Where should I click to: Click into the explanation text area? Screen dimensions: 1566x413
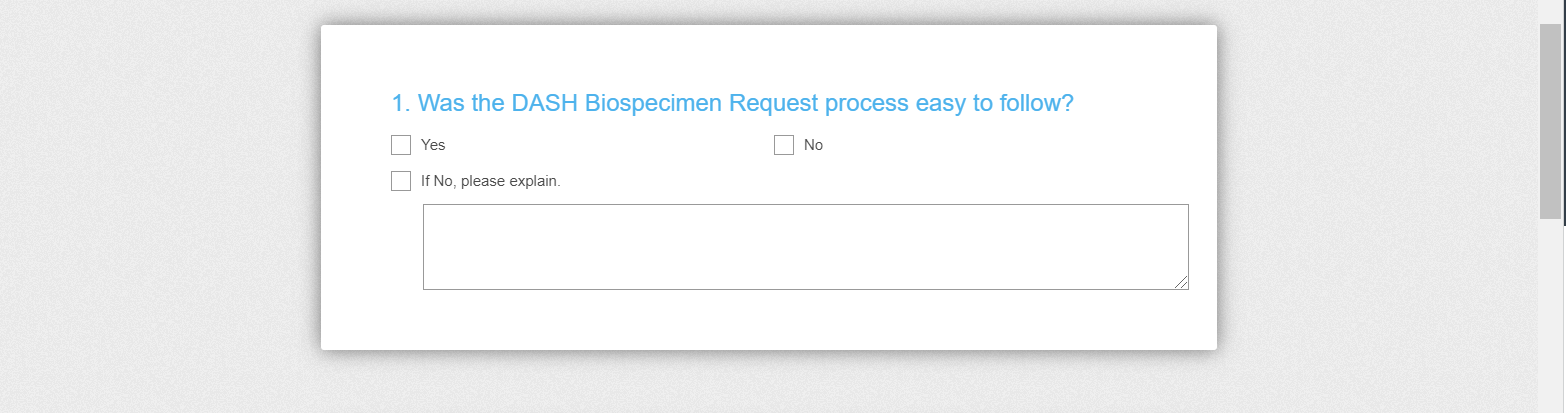click(805, 247)
